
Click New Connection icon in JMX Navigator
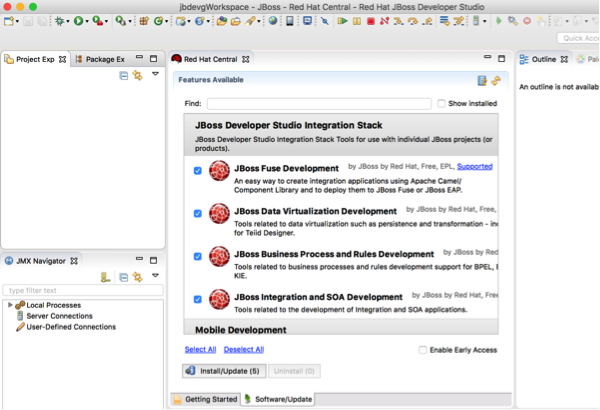pos(105,277)
